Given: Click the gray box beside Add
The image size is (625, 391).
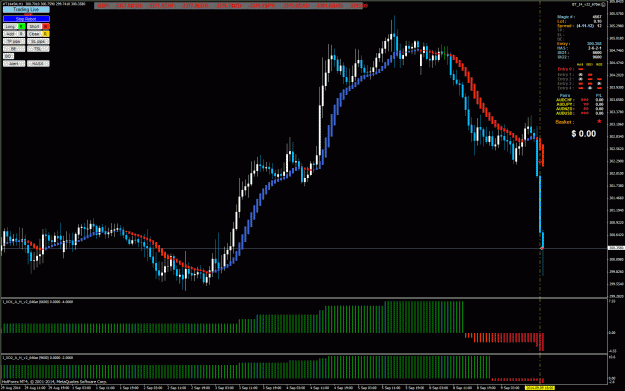Looking at the screenshot, I should pos(22,34).
